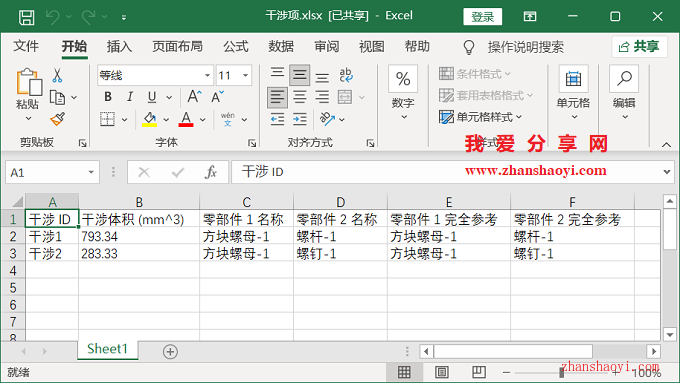The height and width of the screenshot is (383, 680).
Task: Click the lightbulb Tell Me icon
Action: pos(469,47)
